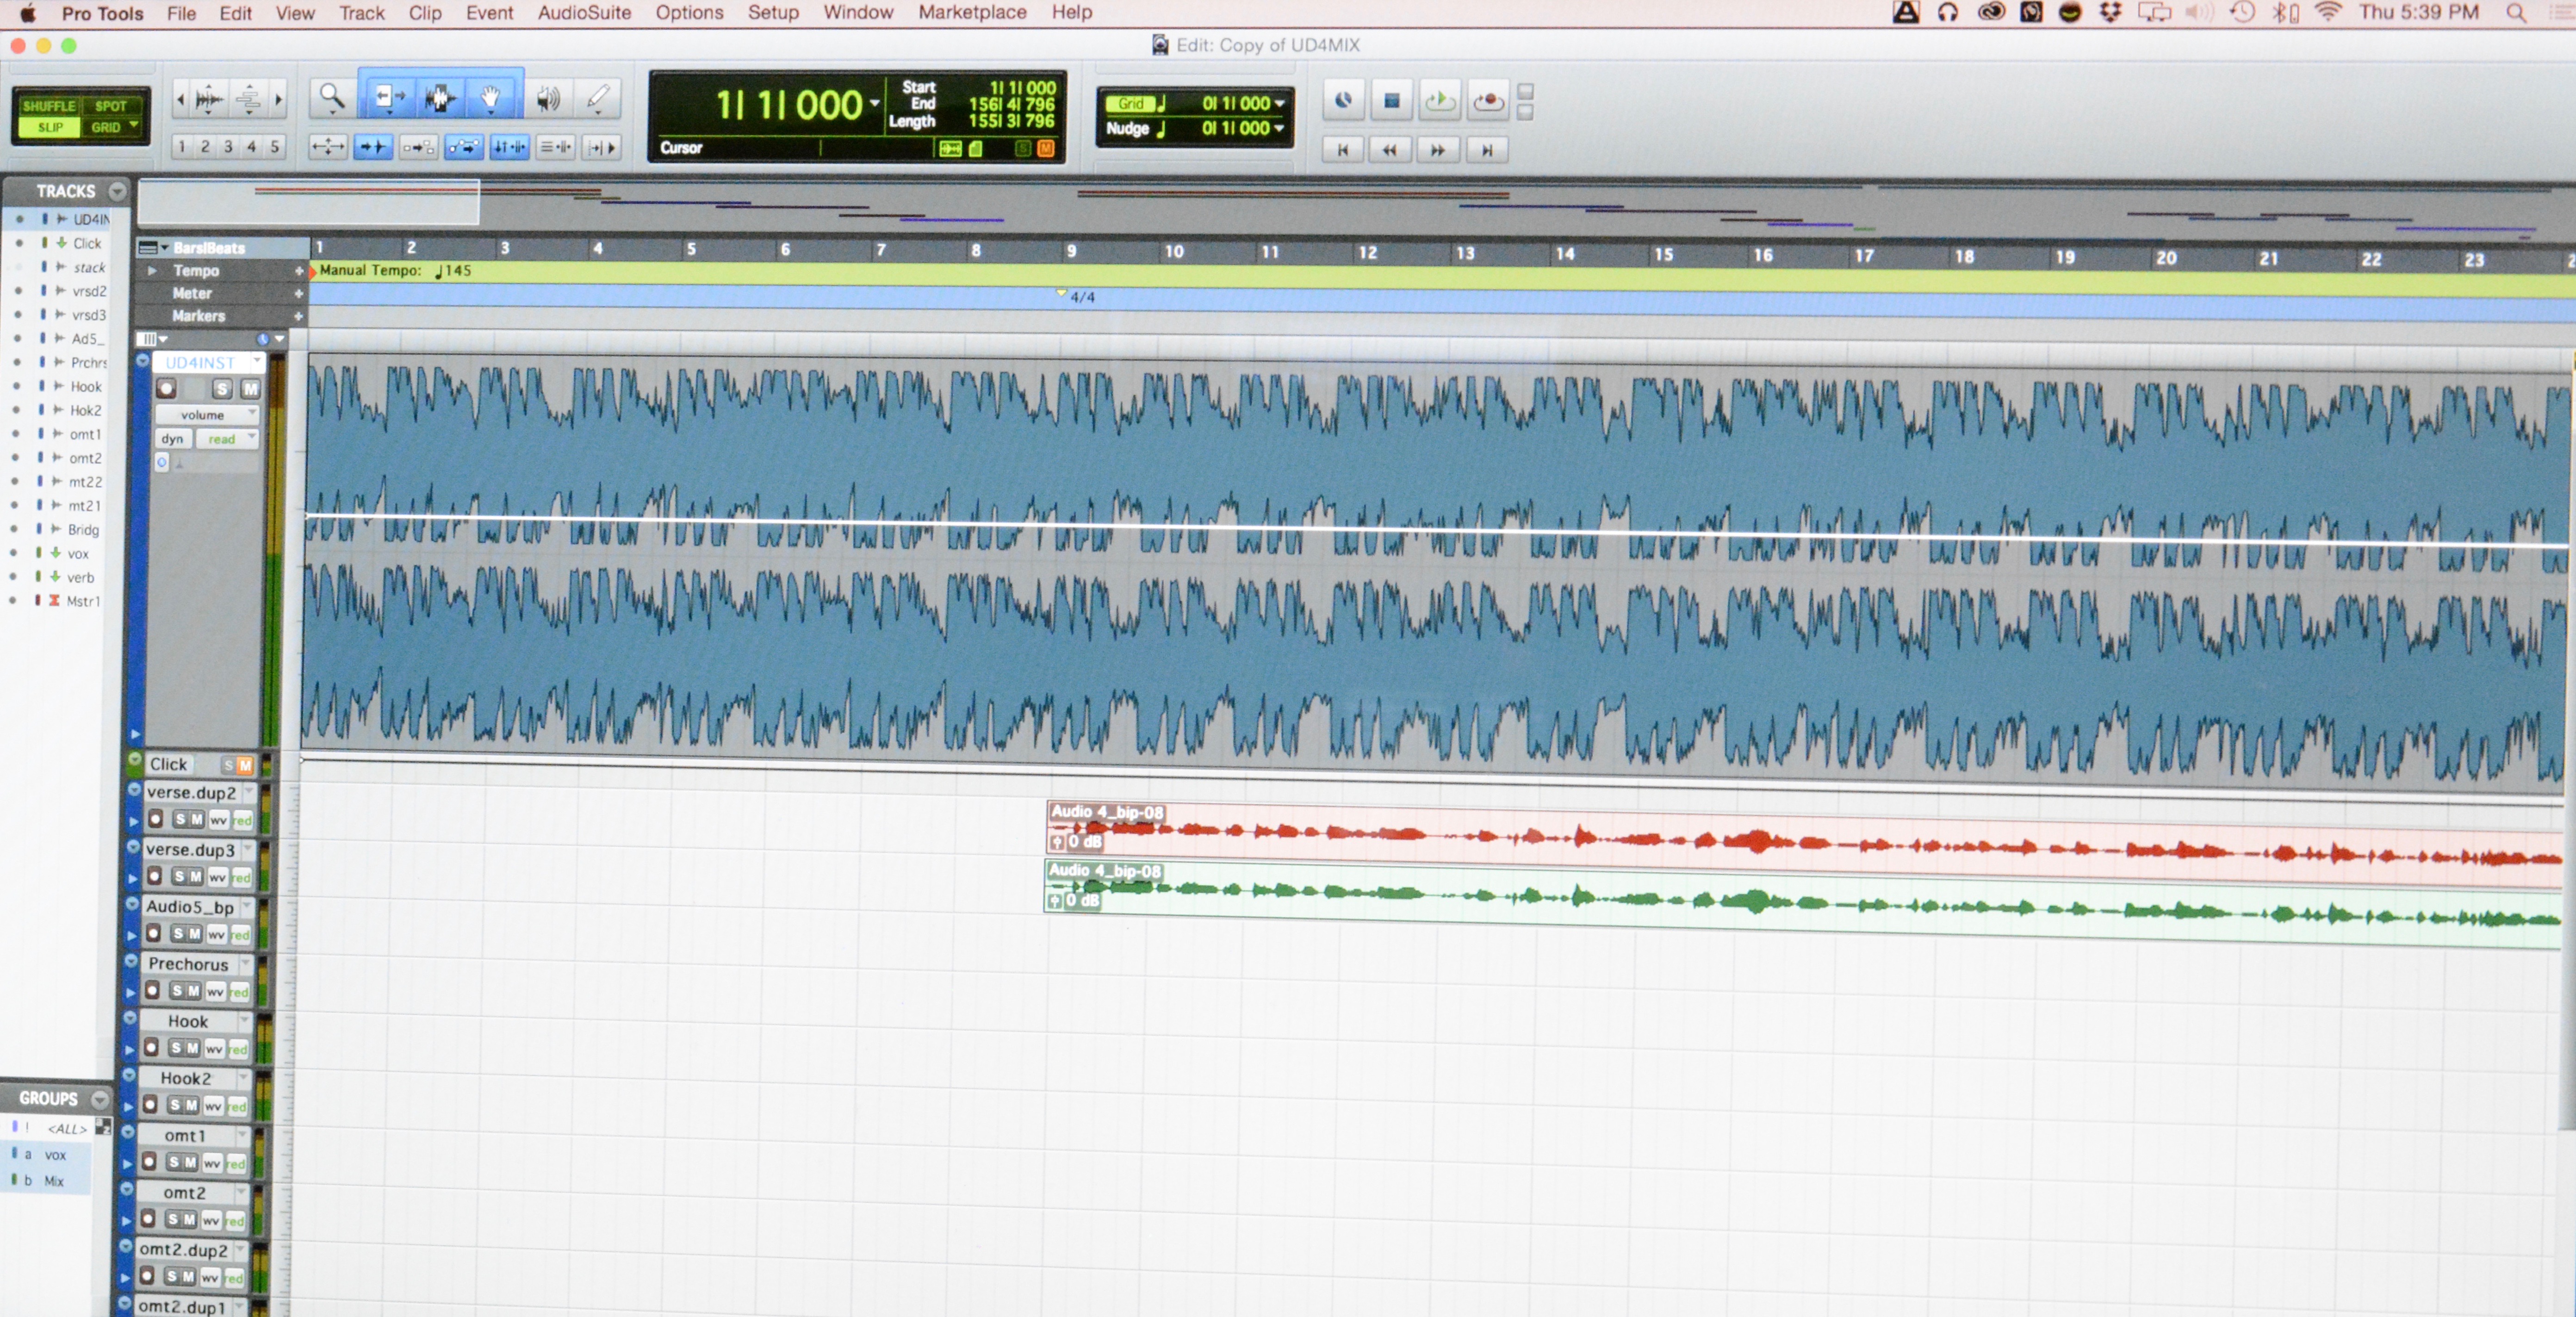This screenshot has width=2576, height=1317.
Task: Click the horizontal zoom-in arrow
Action: click(x=279, y=99)
